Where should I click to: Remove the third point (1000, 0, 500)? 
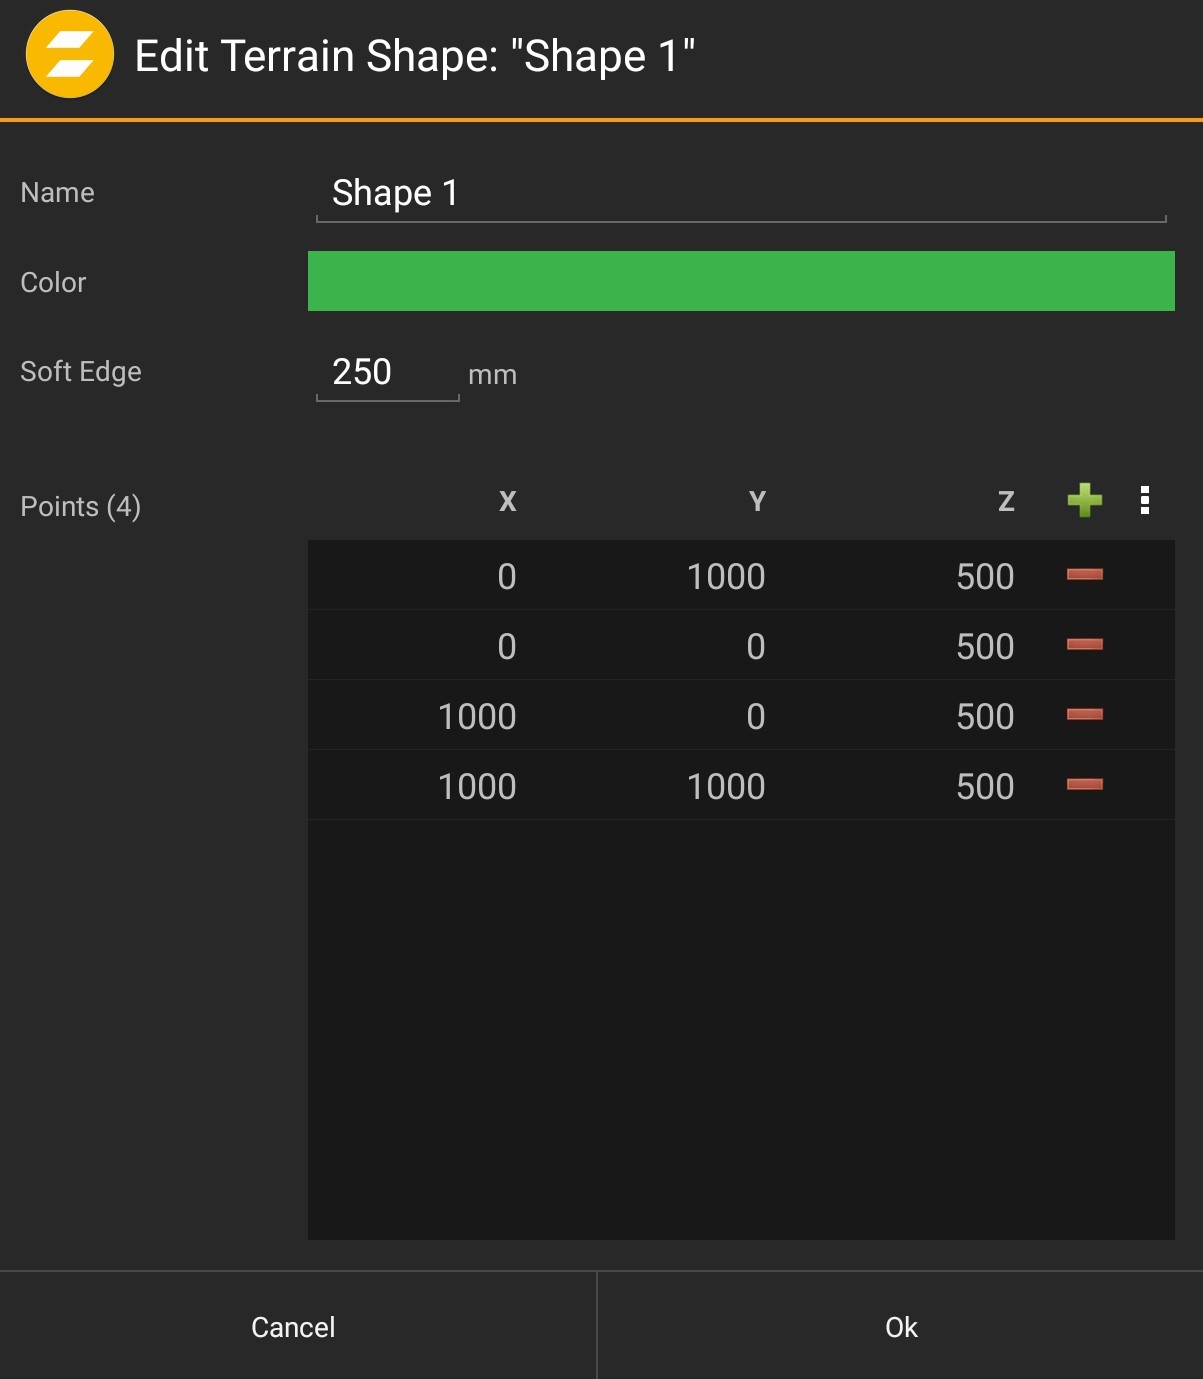[1084, 715]
